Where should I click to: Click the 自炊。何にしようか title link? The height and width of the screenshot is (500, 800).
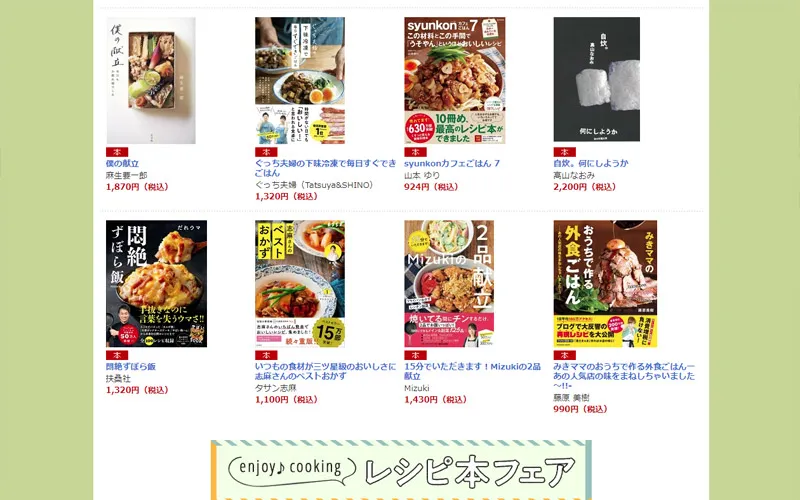591,163
